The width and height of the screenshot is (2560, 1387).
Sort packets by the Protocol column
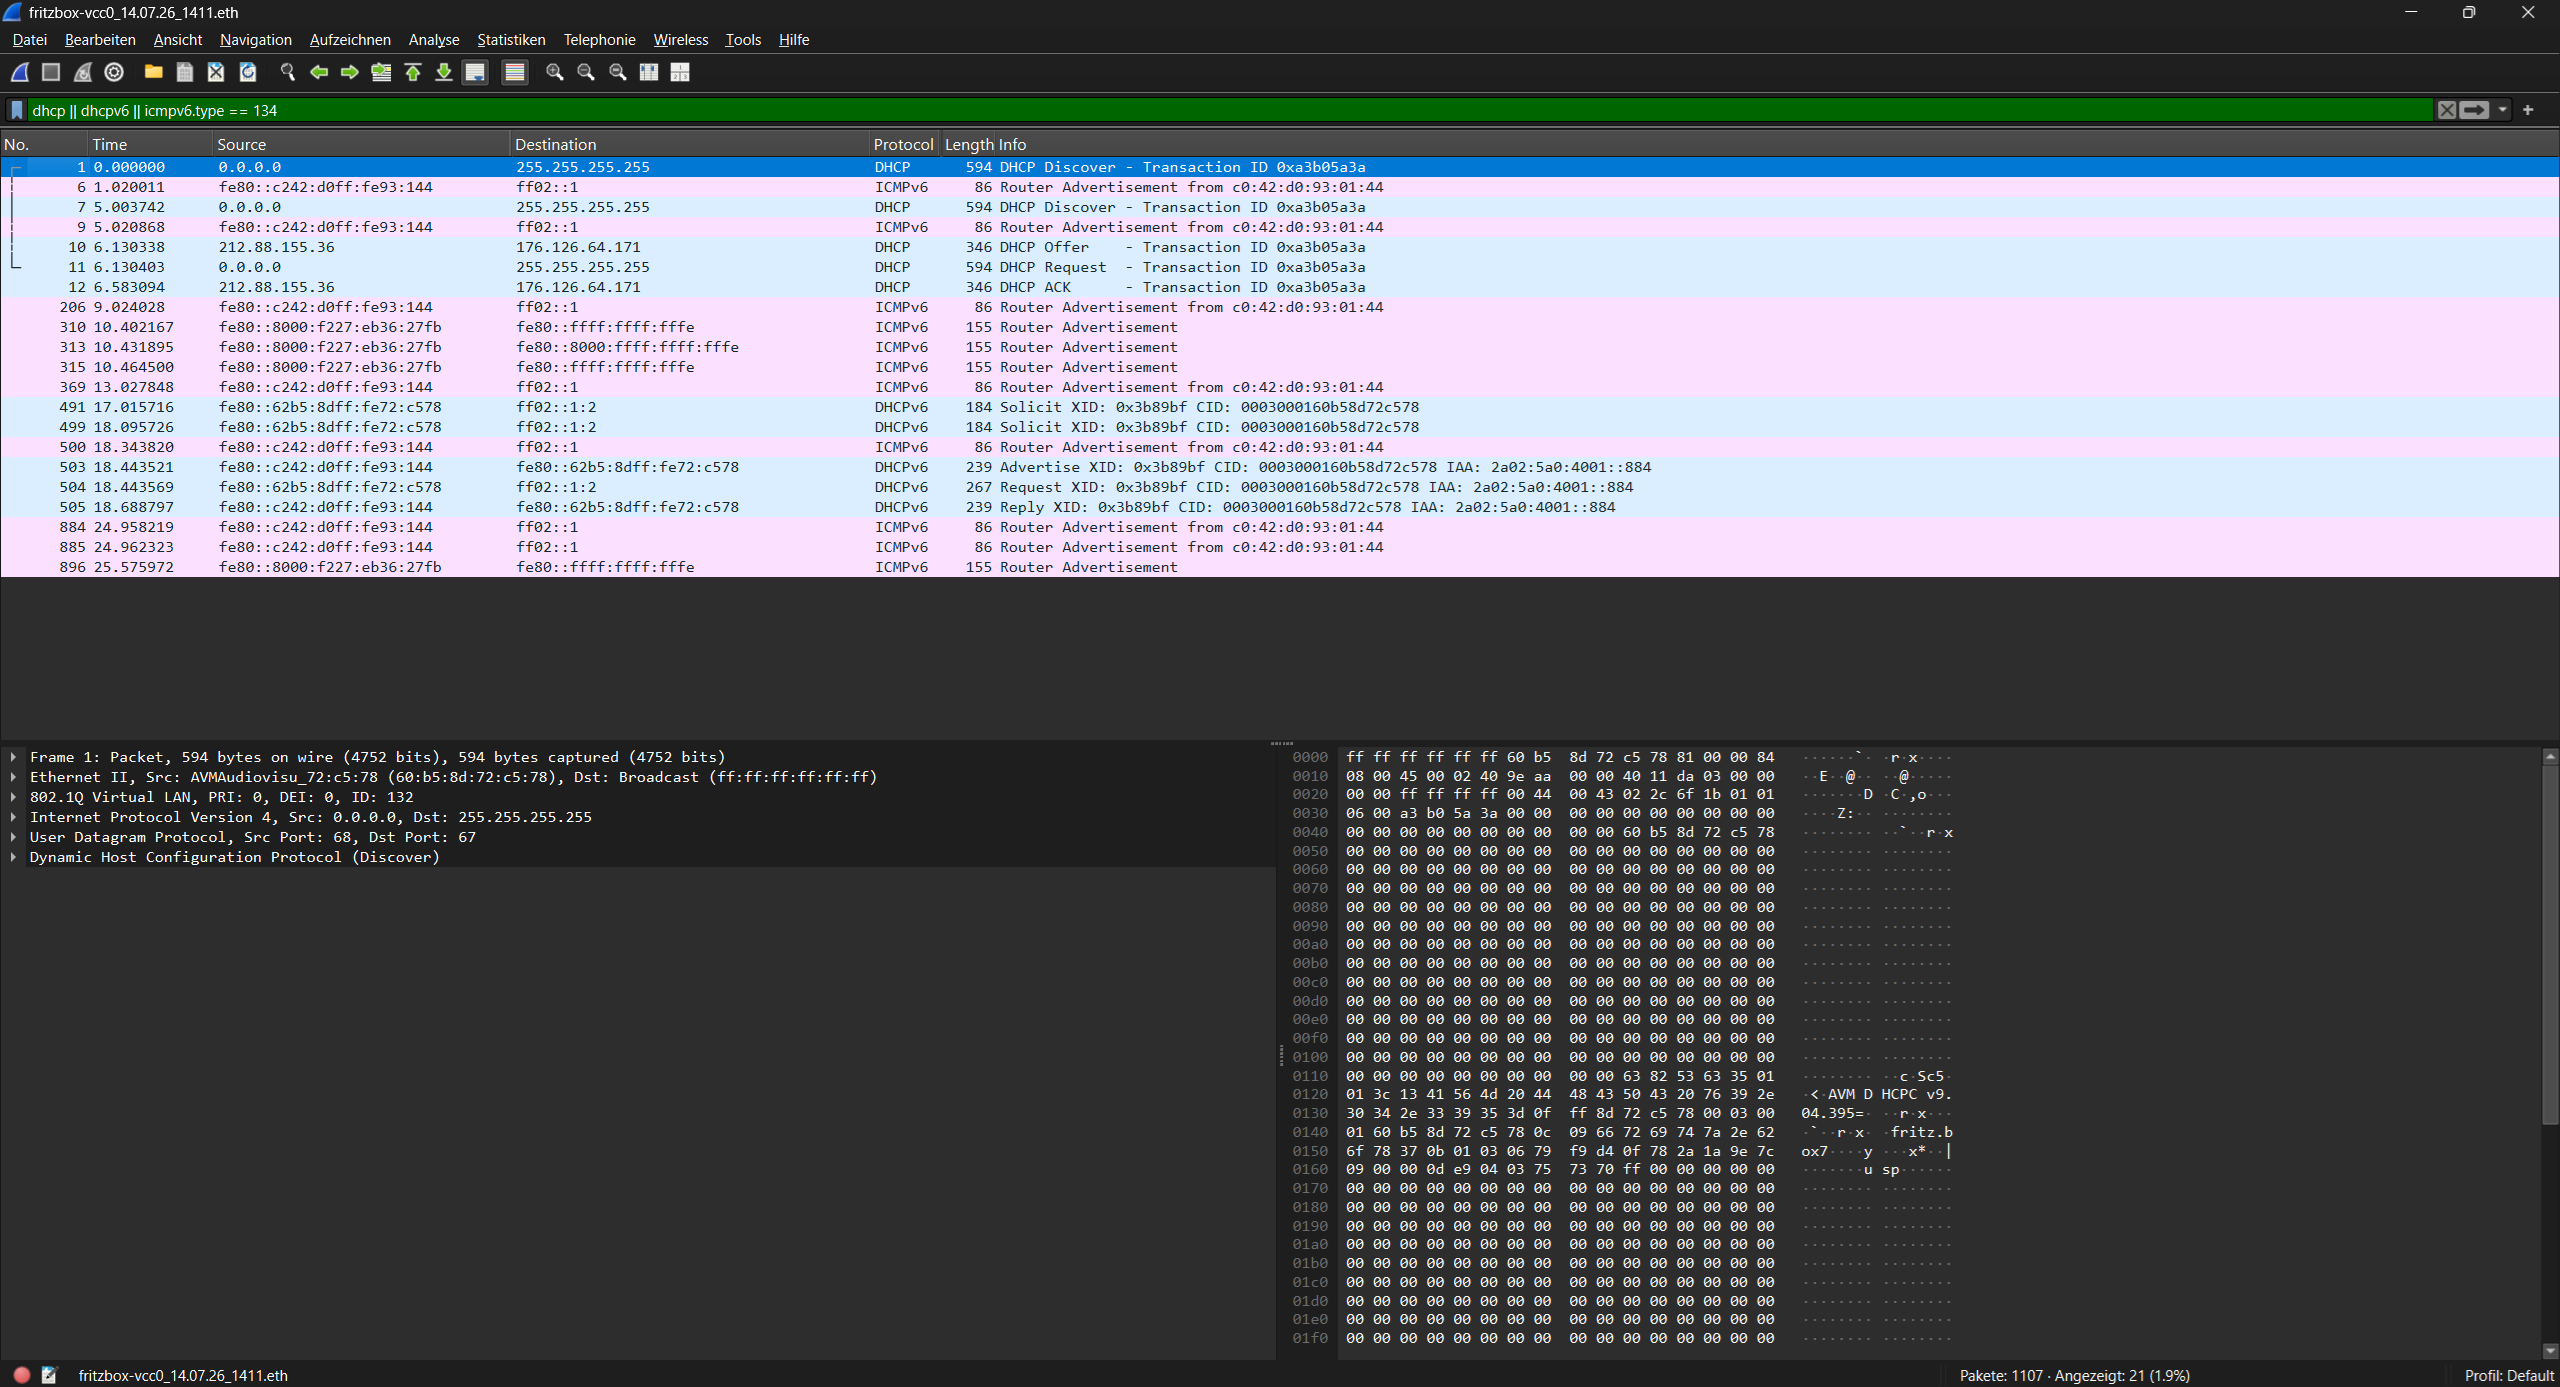tap(904, 144)
